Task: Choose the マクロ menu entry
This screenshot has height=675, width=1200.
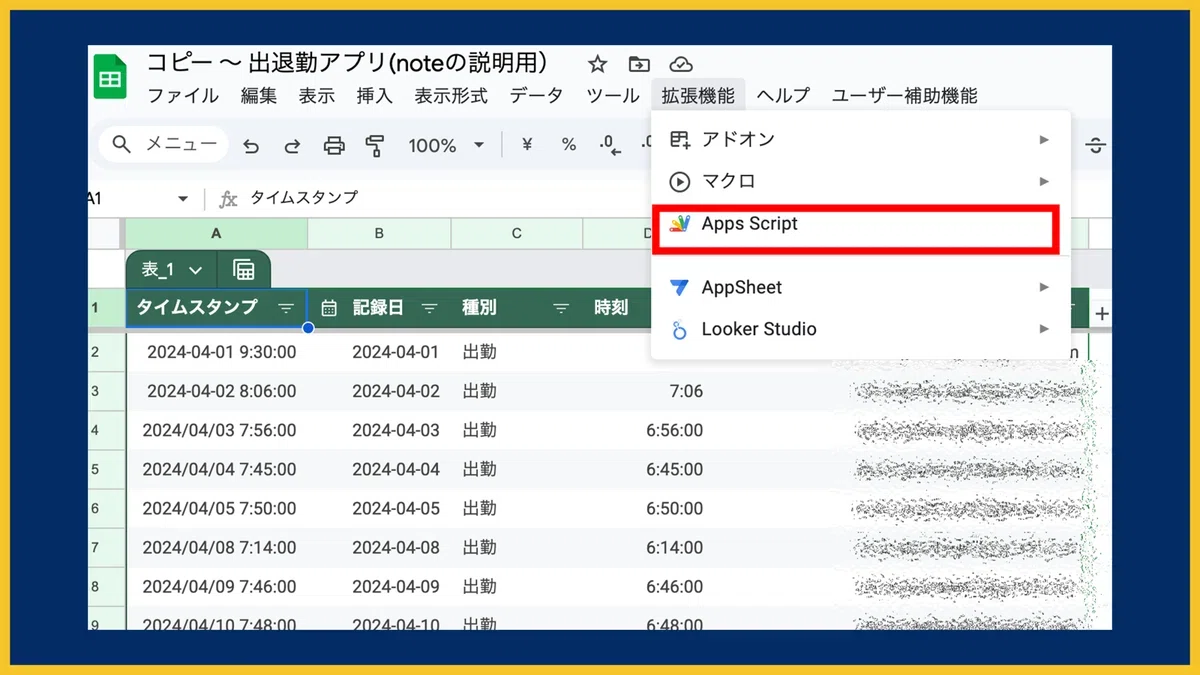Action: 861,182
